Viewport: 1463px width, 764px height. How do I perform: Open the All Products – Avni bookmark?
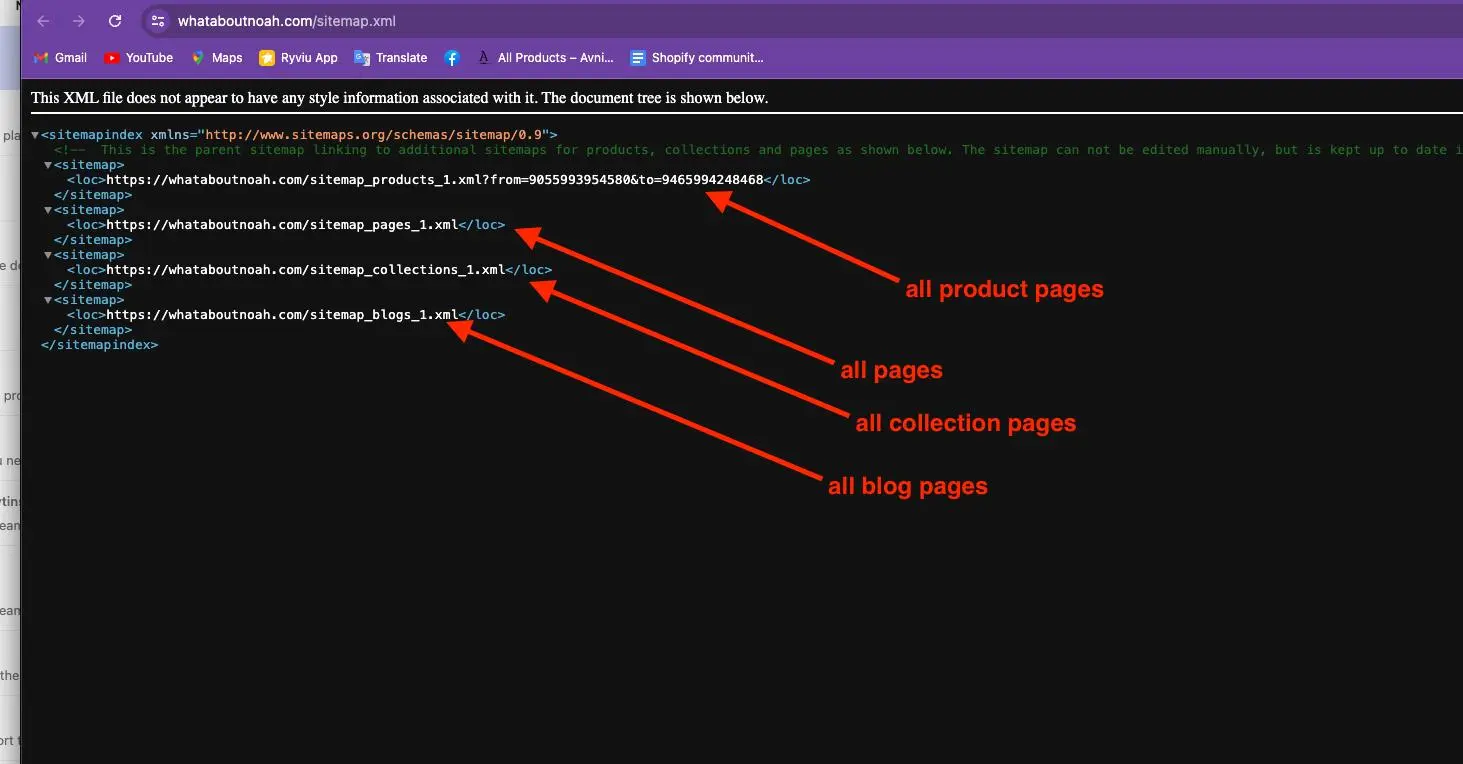[x=545, y=58]
